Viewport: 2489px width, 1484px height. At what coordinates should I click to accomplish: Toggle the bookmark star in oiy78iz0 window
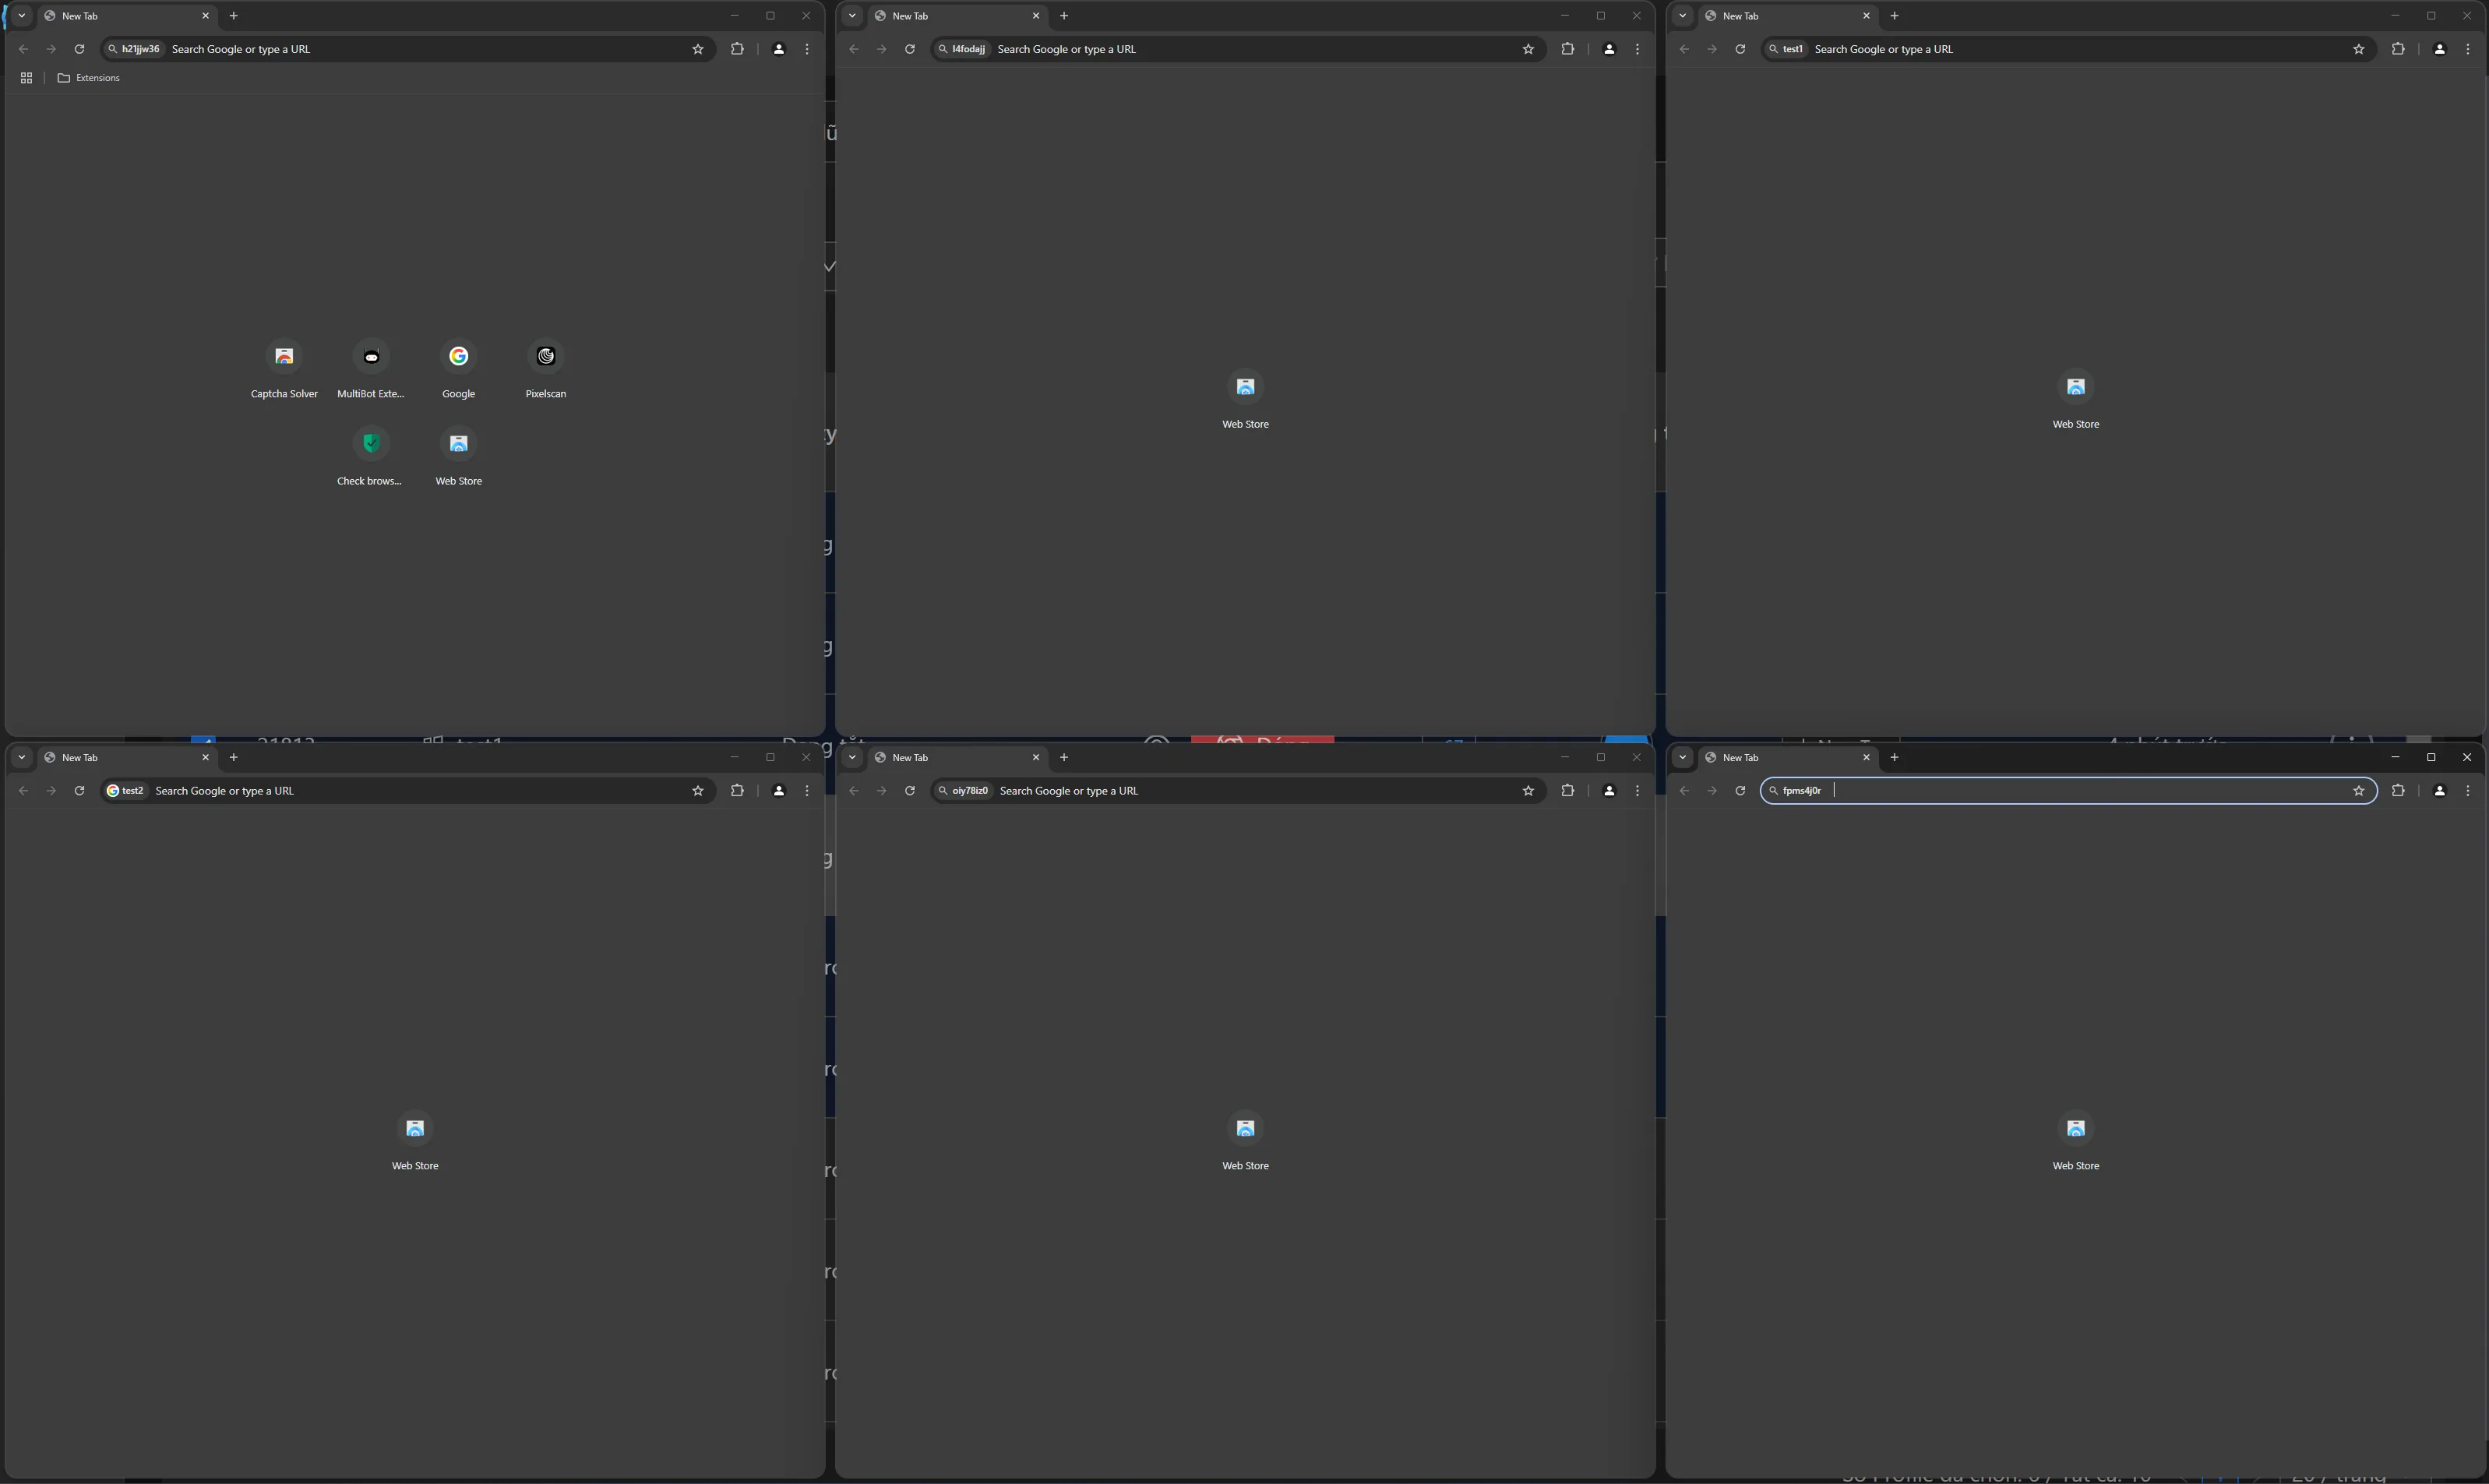(x=1528, y=790)
